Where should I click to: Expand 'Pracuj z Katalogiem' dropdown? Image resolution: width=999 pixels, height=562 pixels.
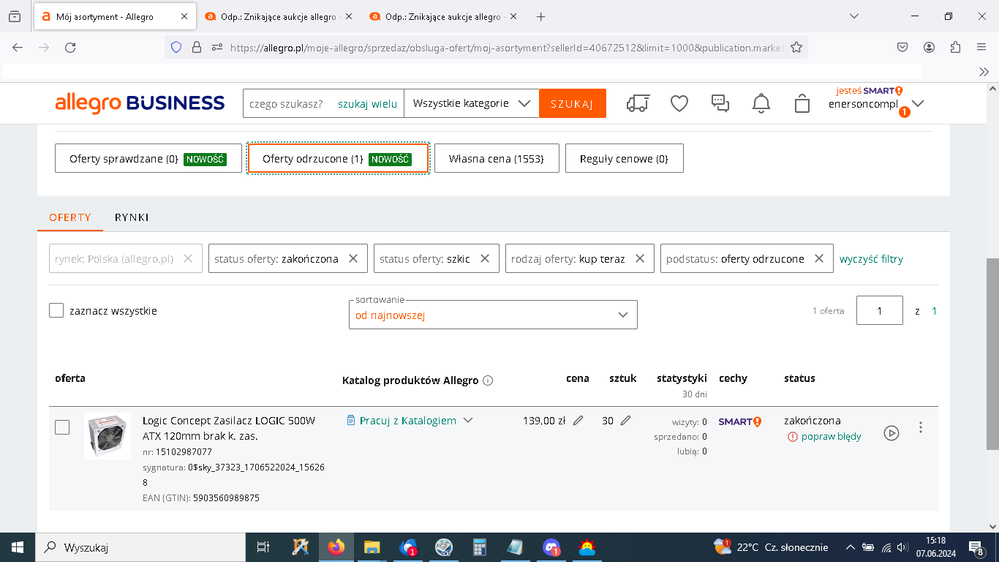pos(409,421)
